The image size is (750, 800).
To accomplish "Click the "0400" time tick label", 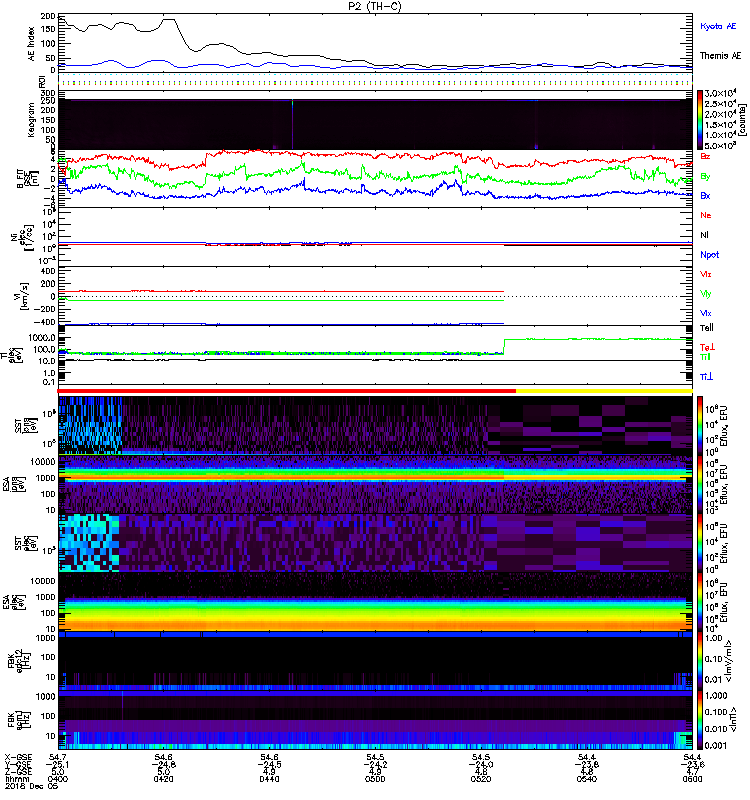I will (x=58, y=779).
